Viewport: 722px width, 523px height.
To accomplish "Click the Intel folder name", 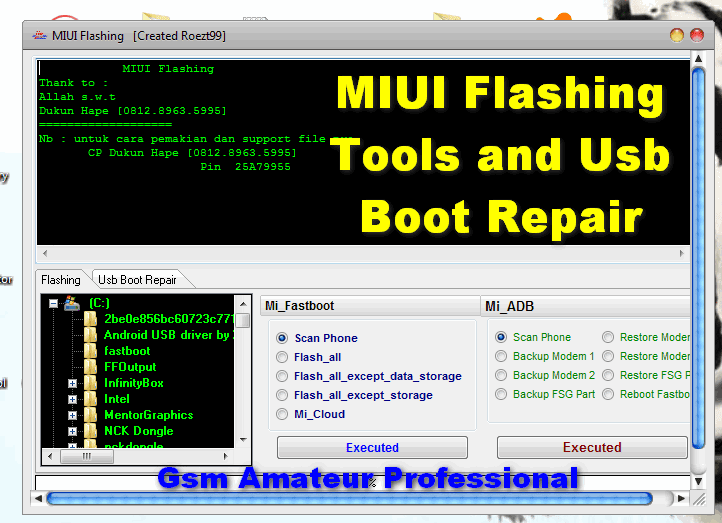I will point(116,399).
